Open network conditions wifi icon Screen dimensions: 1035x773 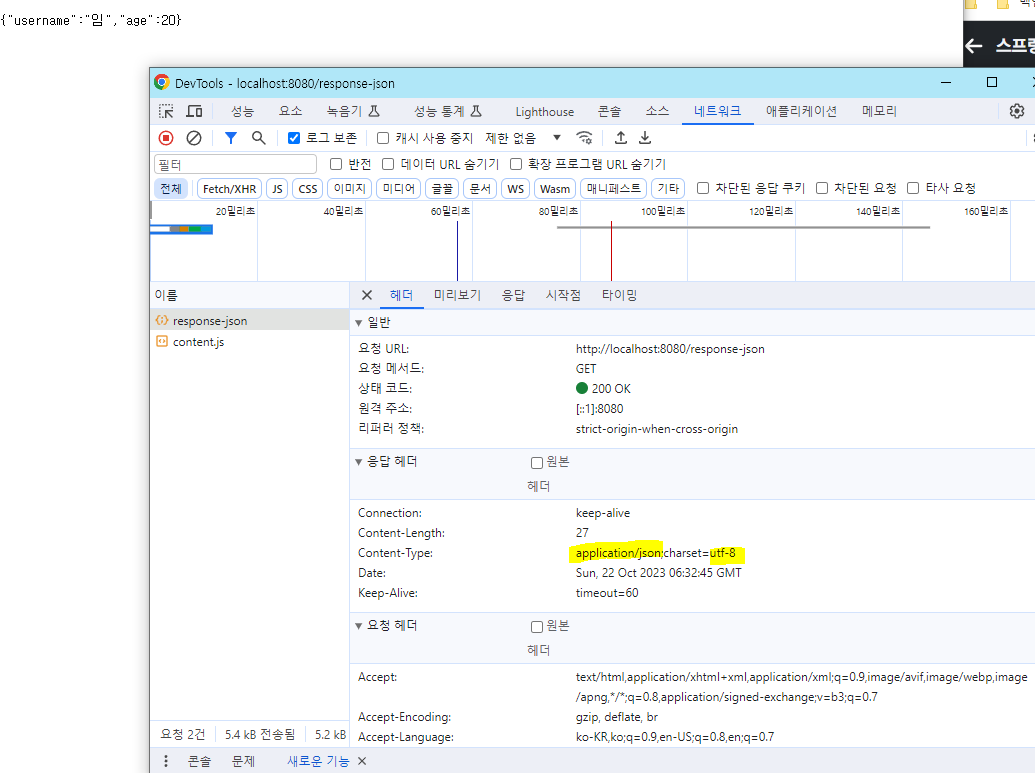[584, 138]
